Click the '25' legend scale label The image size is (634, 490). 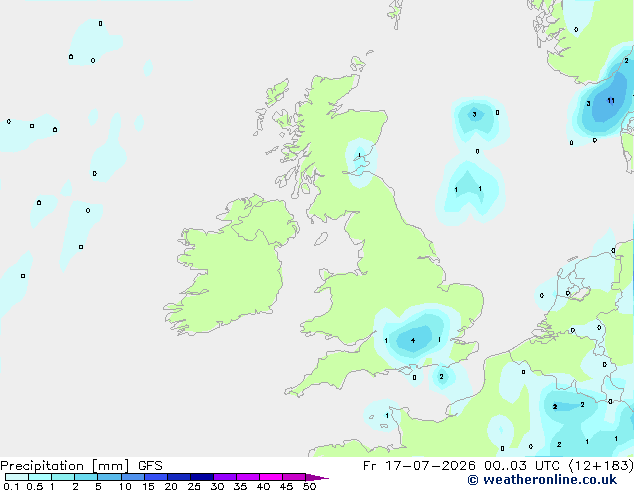coord(194,486)
